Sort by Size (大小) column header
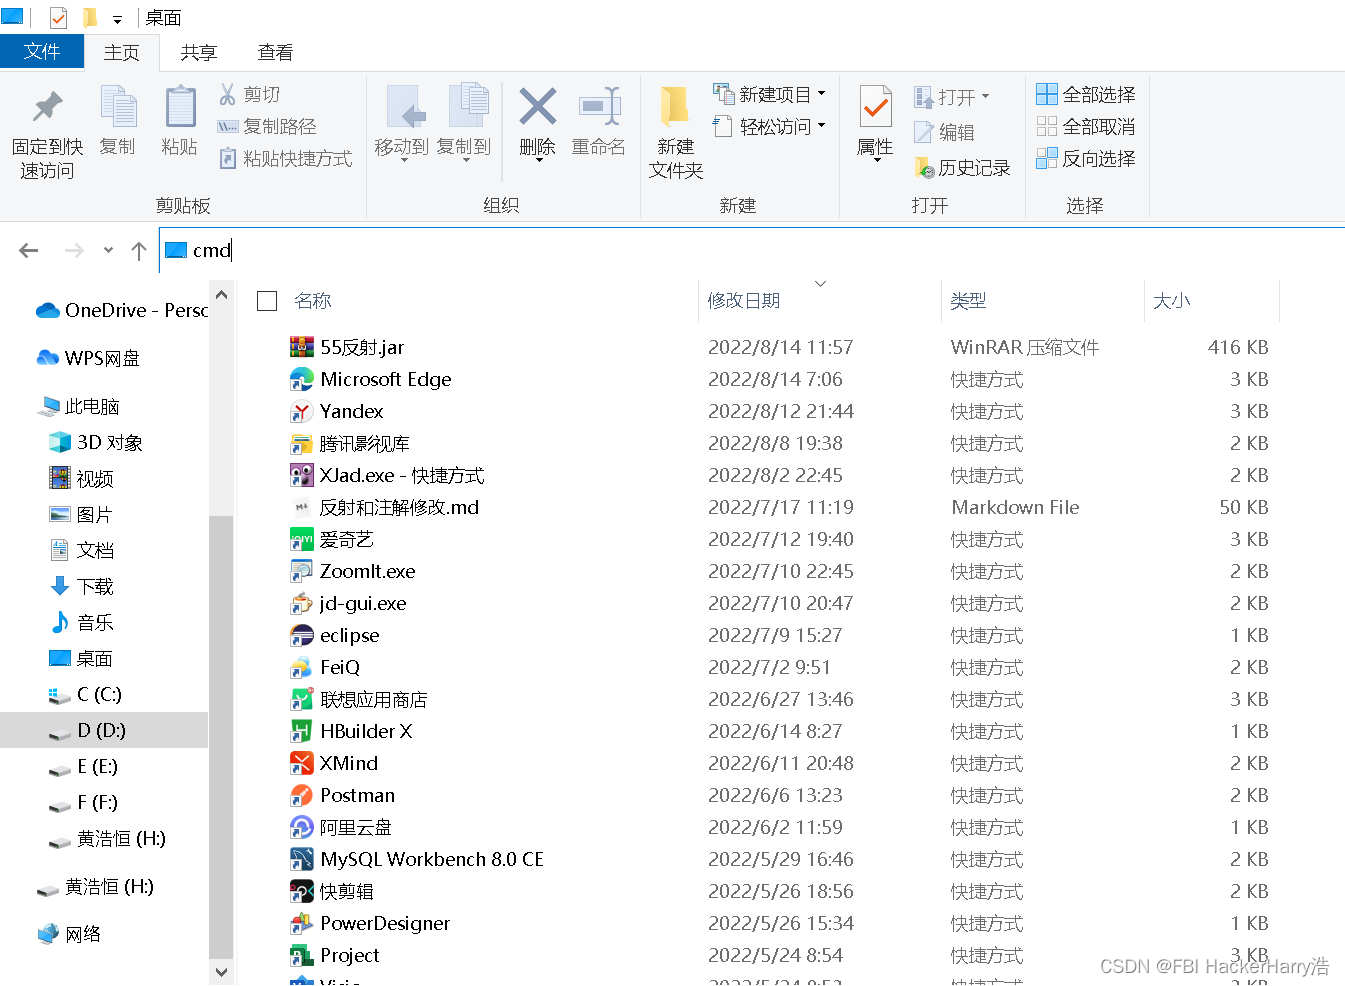 (x=1172, y=301)
